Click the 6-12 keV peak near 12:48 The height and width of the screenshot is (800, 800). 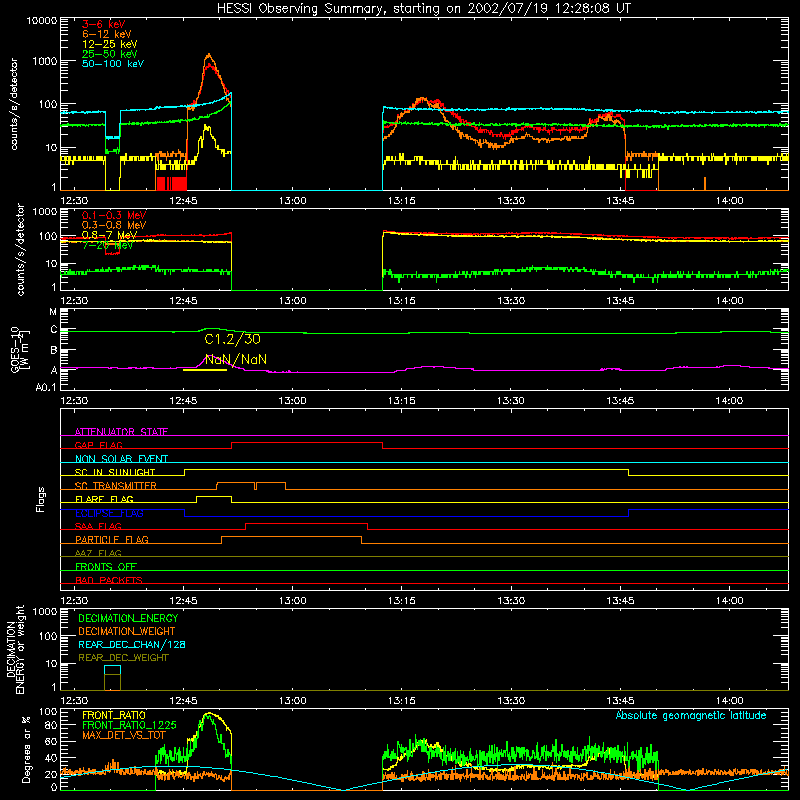tap(208, 55)
